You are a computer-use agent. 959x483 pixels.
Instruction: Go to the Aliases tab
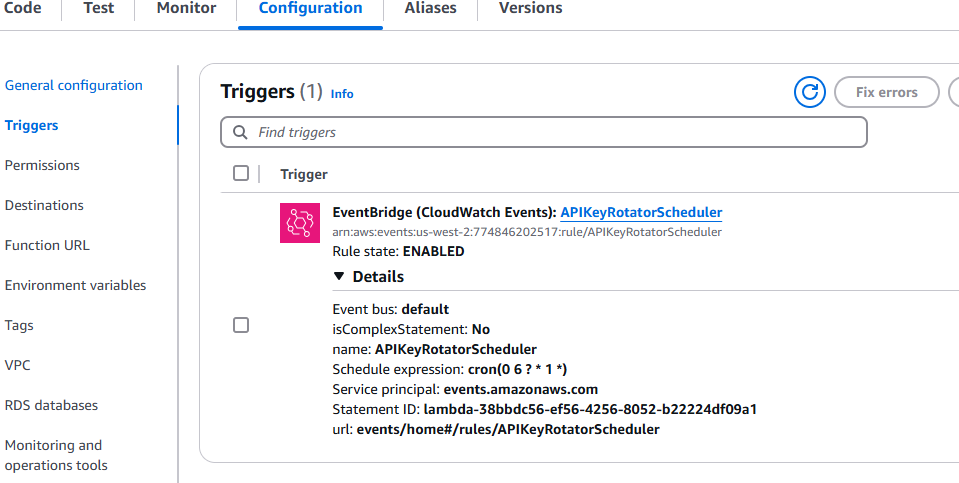pos(430,9)
